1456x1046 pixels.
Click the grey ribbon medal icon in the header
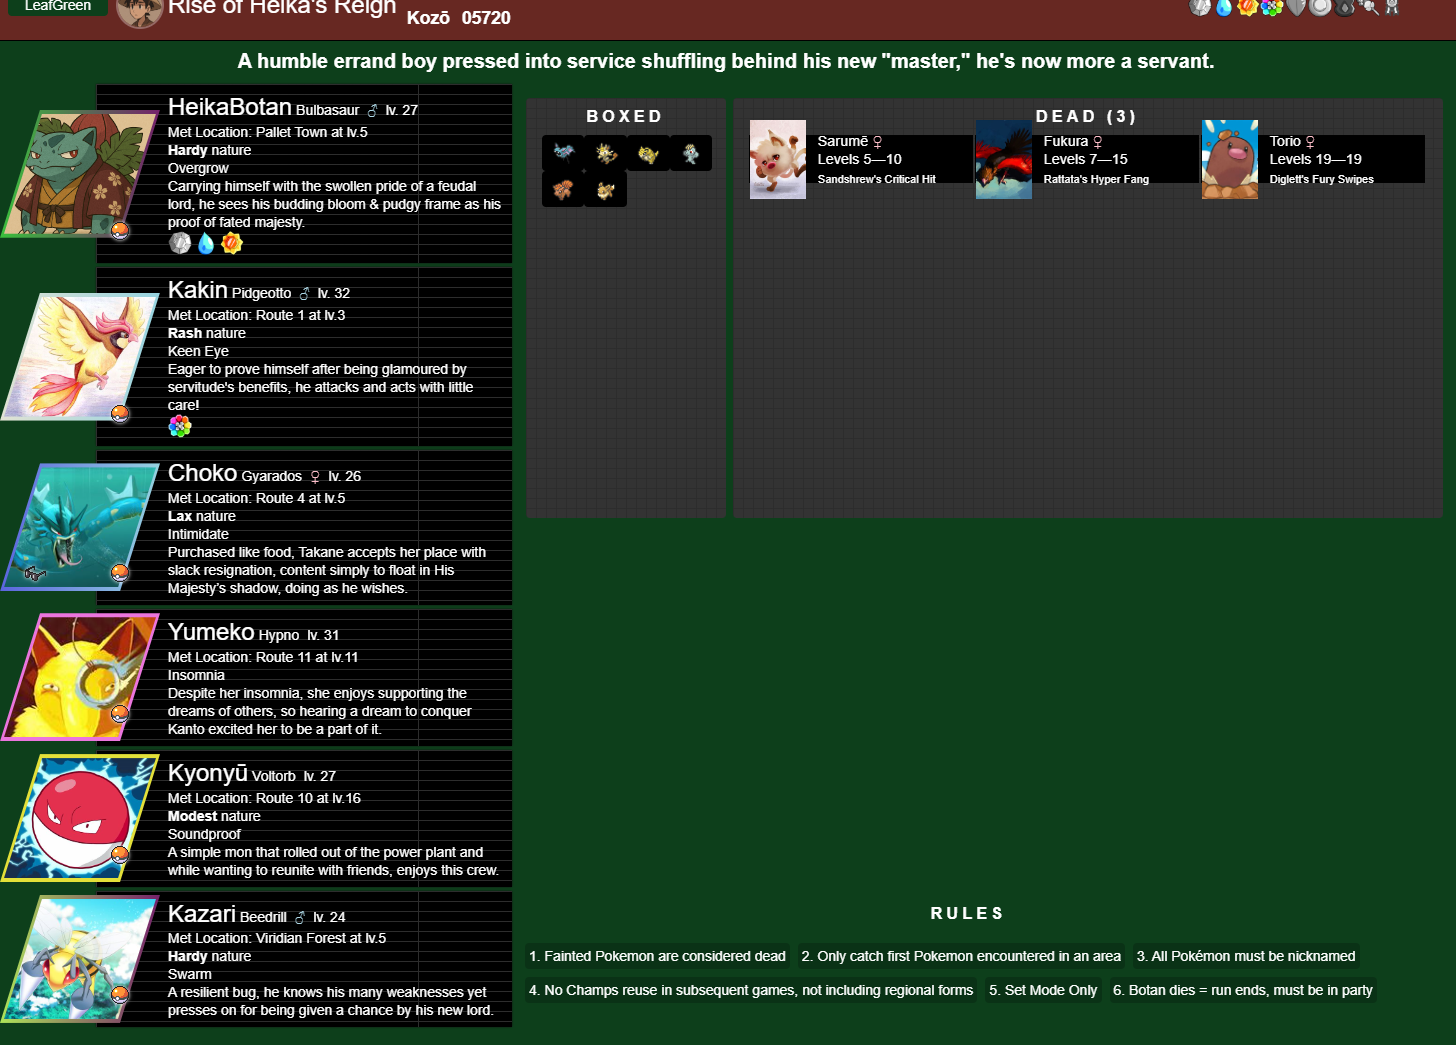(x=1392, y=7)
